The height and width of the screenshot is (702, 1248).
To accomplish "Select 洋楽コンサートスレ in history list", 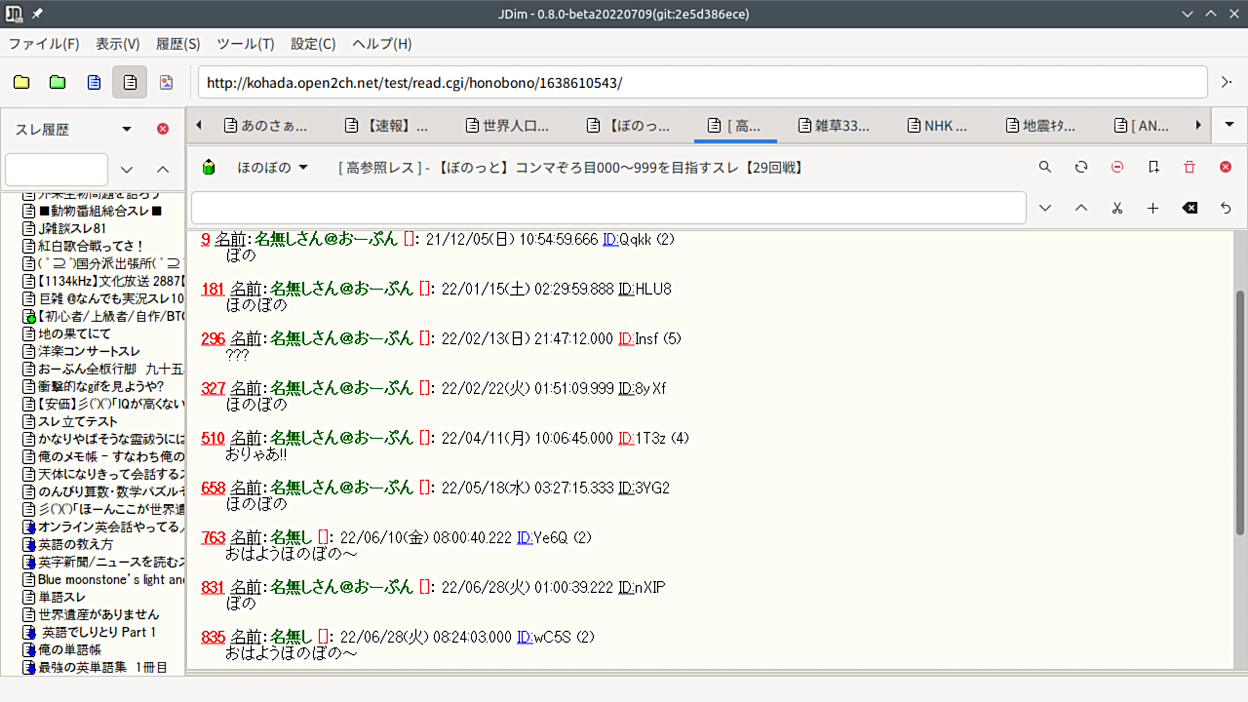I will (x=88, y=351).
